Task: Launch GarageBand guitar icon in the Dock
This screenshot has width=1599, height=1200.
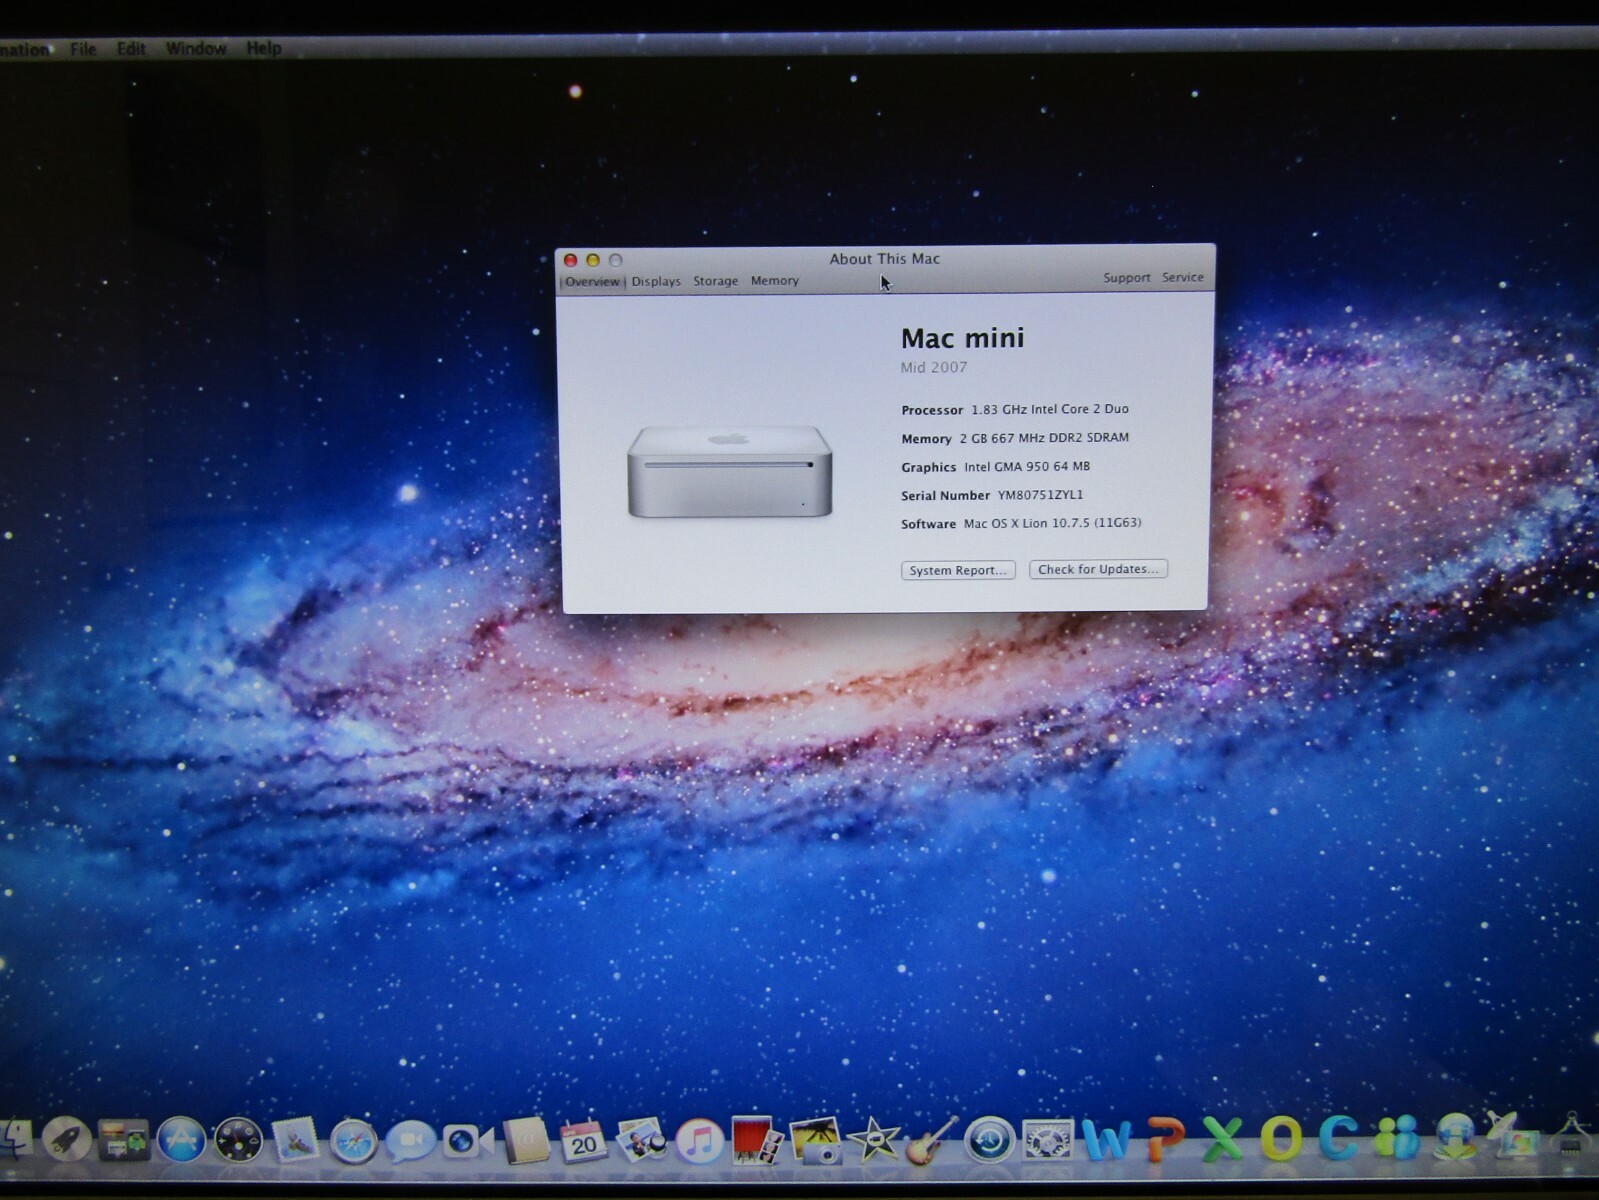Action: point(930,1141)
